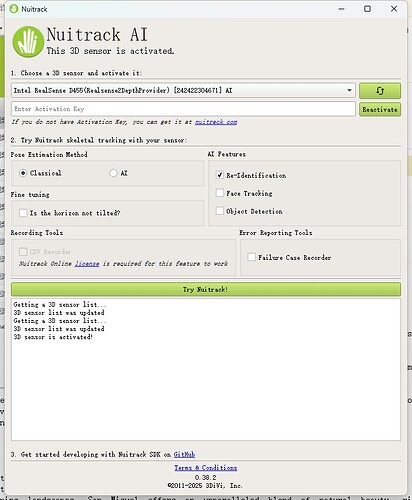Screen dimensions: 412x500
Task: Click the green refresh sensor list icon
Action: tap(380, 91)
